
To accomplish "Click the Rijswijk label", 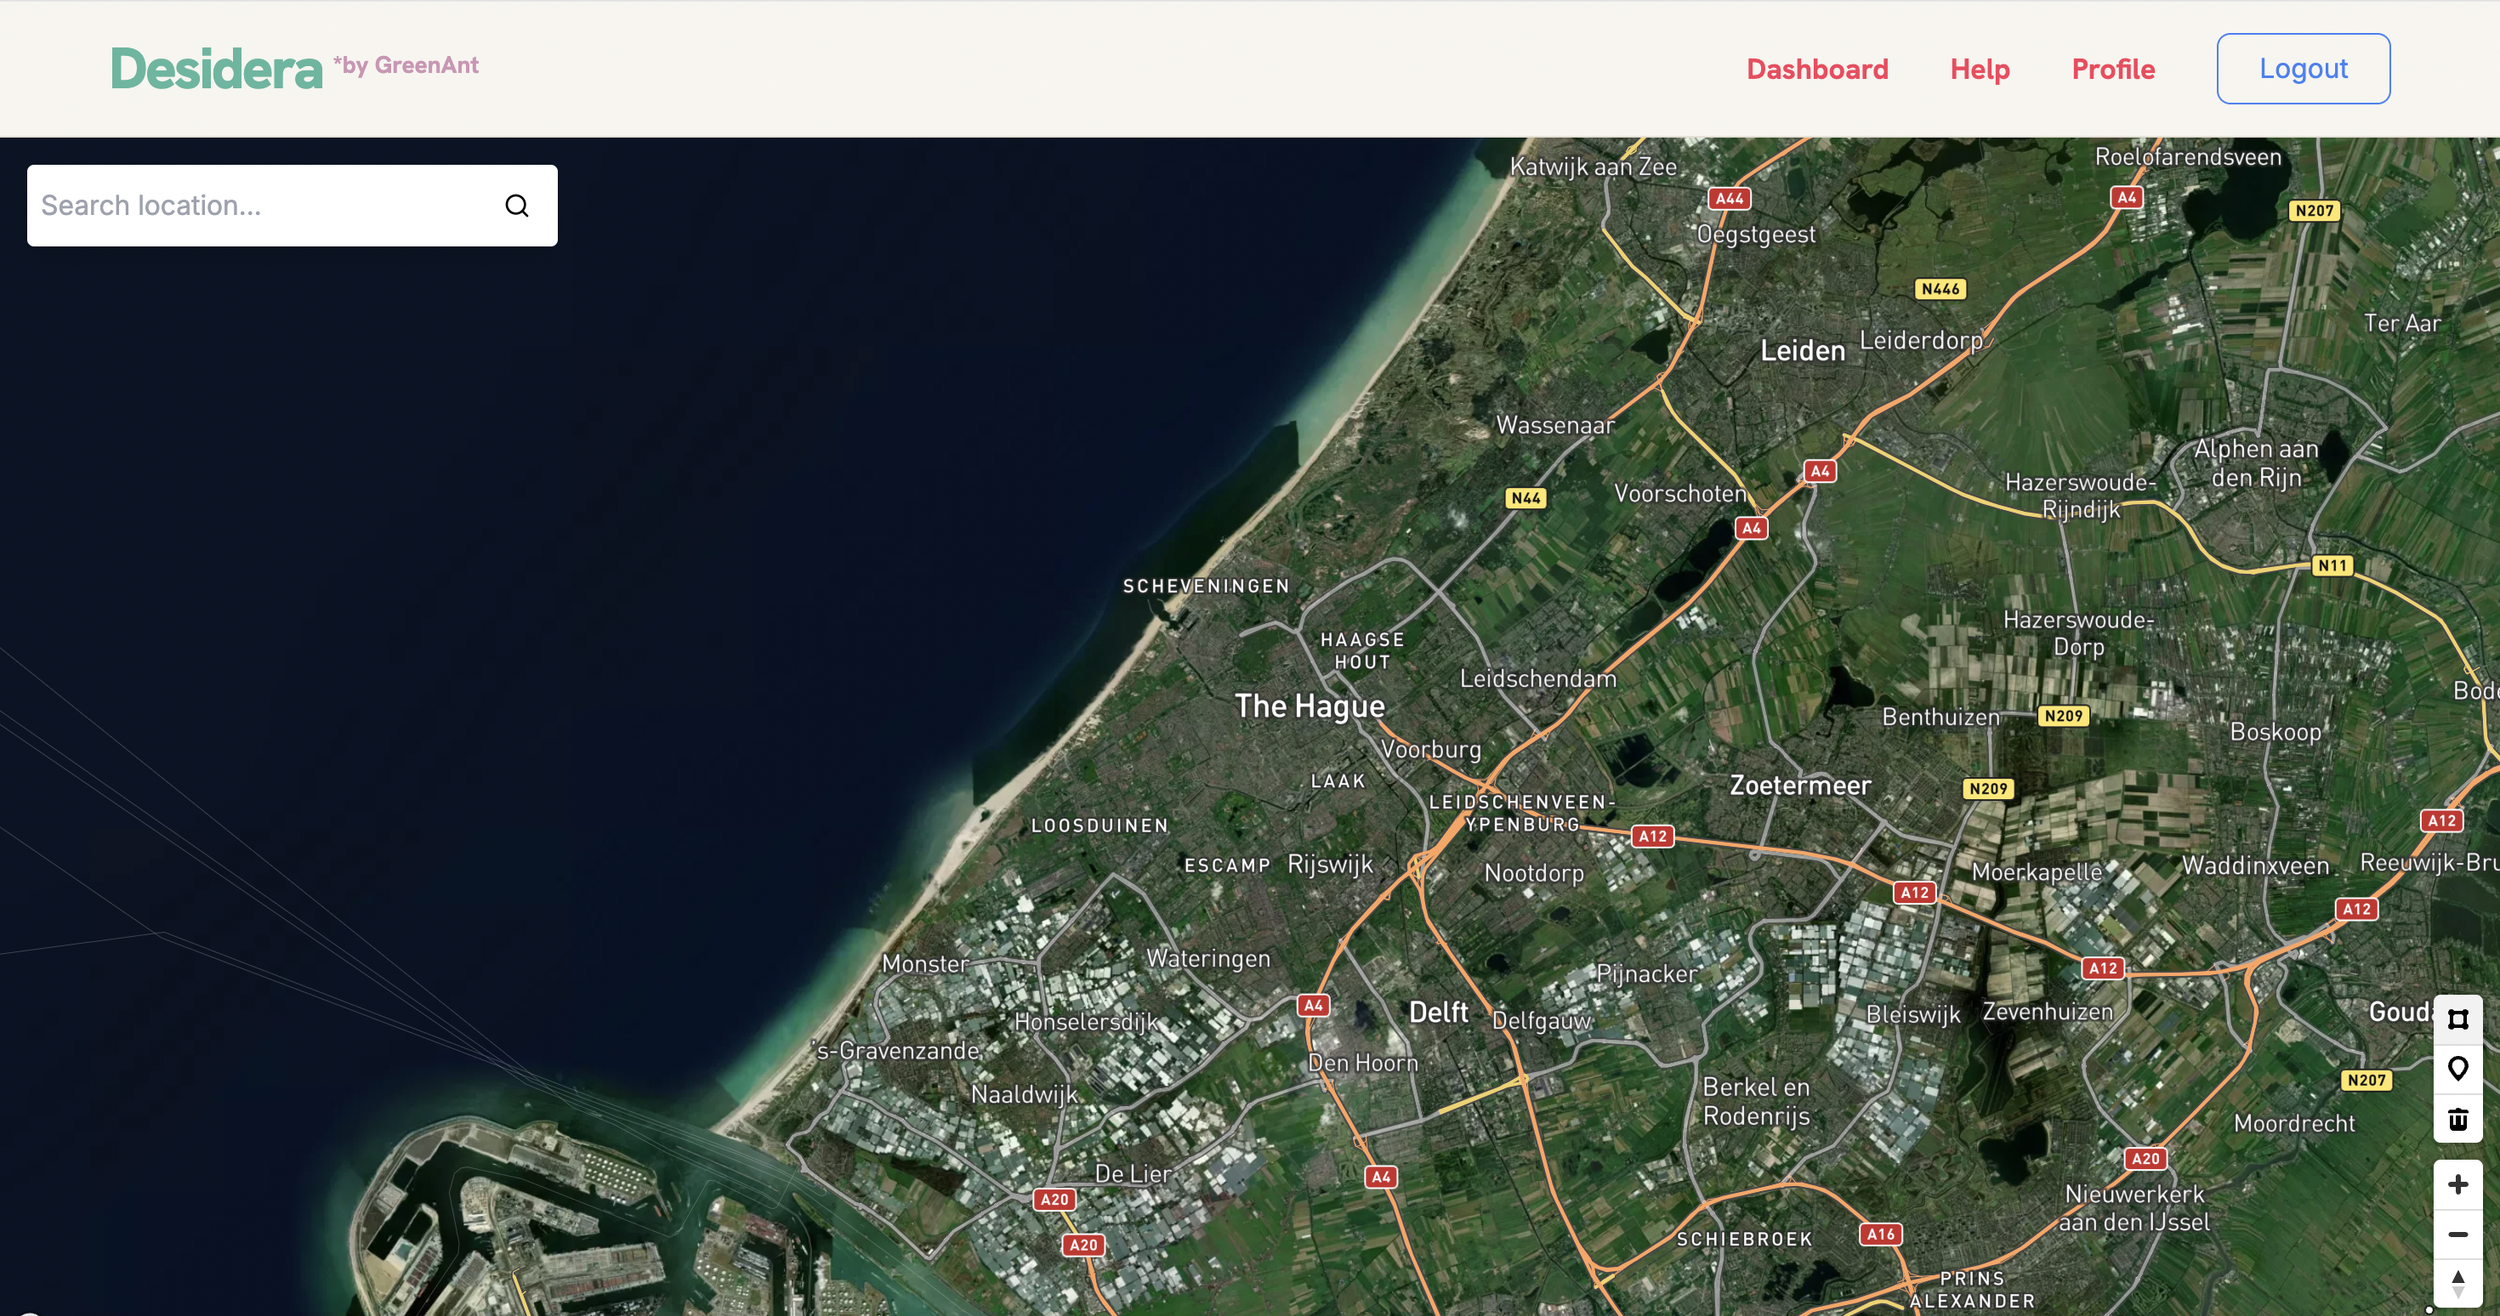I will coord(1330,864).
